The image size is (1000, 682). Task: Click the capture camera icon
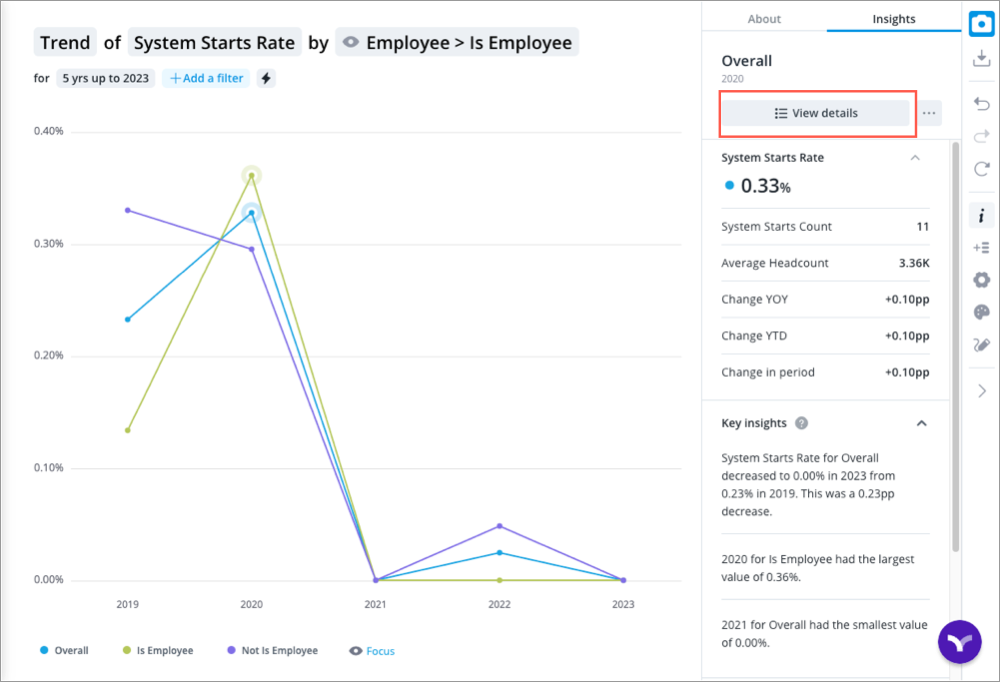pos(981,23)
